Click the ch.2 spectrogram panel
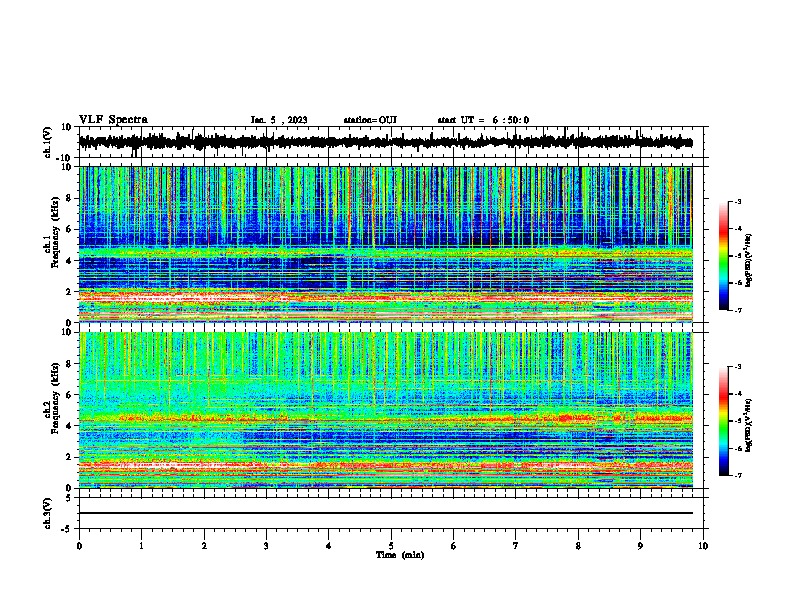The height and width of the screenshot is (612, 792). pyautogui.click(x=385, y=410)
